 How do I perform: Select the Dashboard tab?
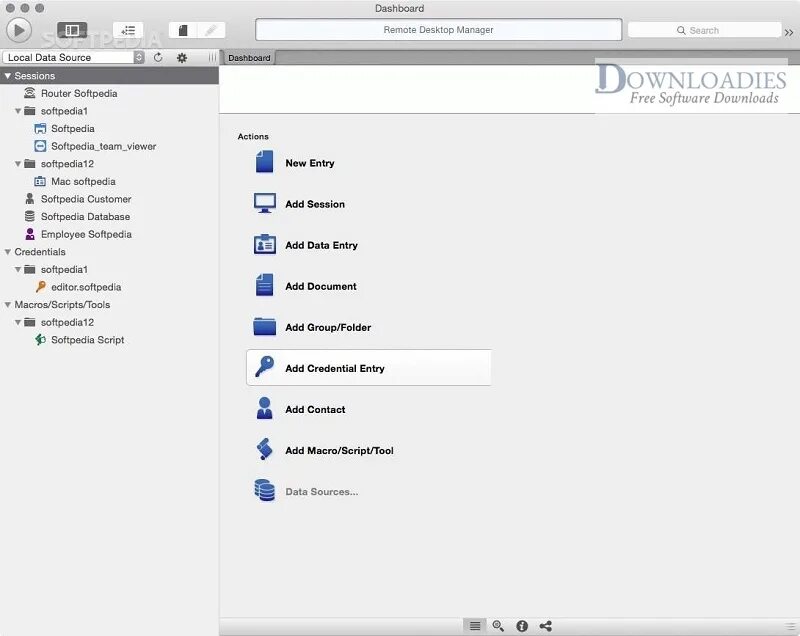click(249, 58)
